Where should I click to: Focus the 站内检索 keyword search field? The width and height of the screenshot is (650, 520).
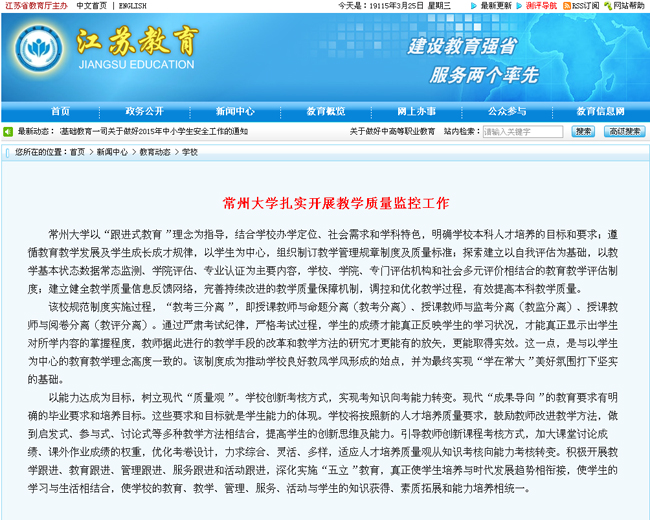522,131
